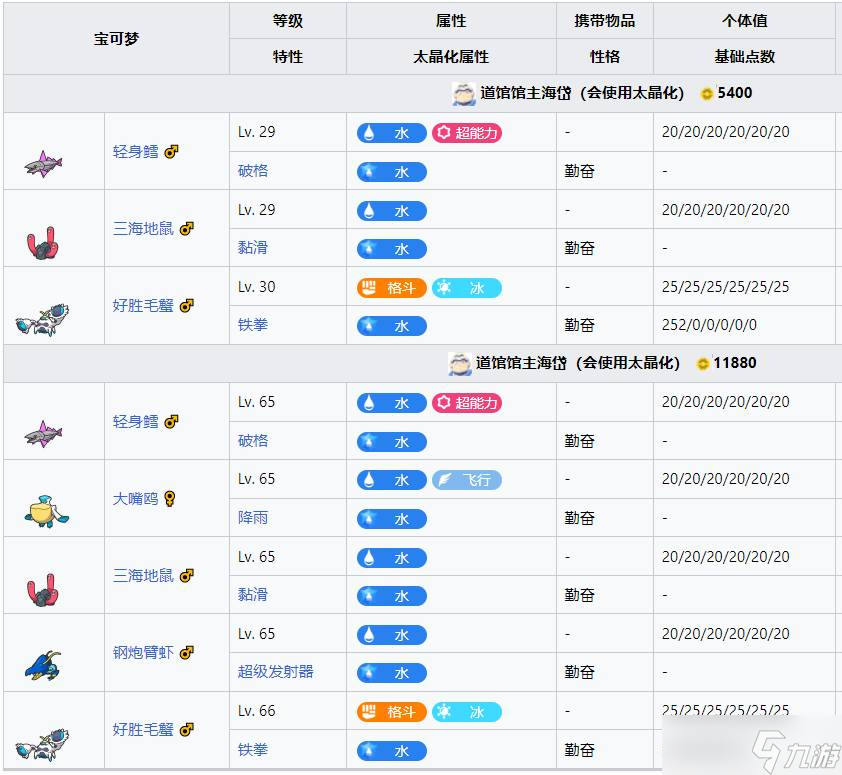The width and height of the screenshot is (842, 775).
Task: Click the coin icon next to 11880
Action: [702, 364]
